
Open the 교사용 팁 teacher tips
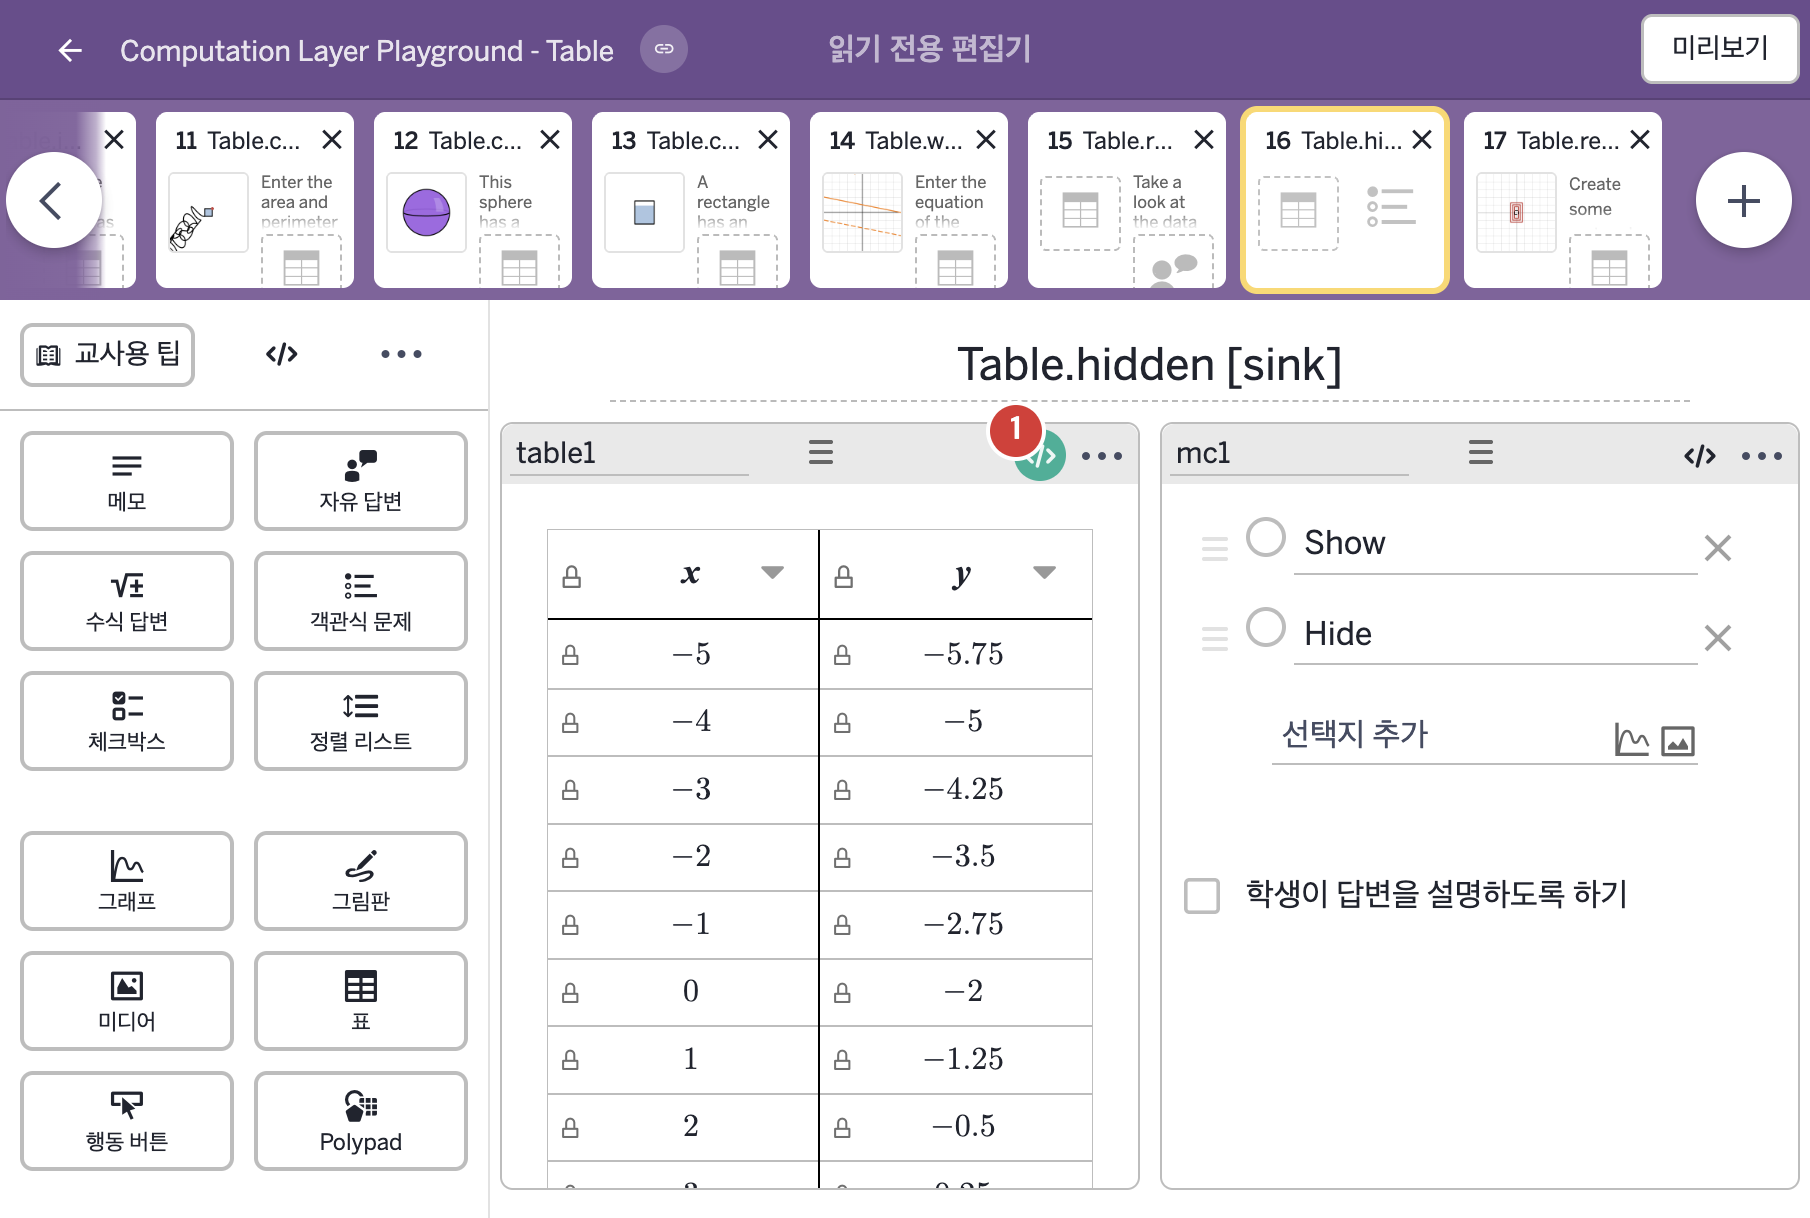click(108, 354)
